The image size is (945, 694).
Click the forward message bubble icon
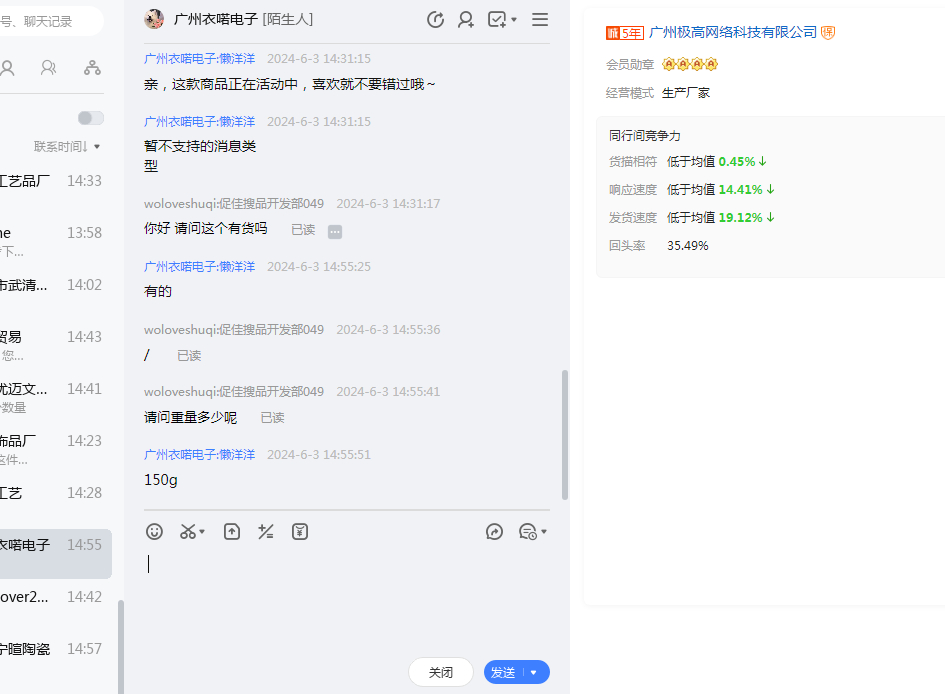494,532
